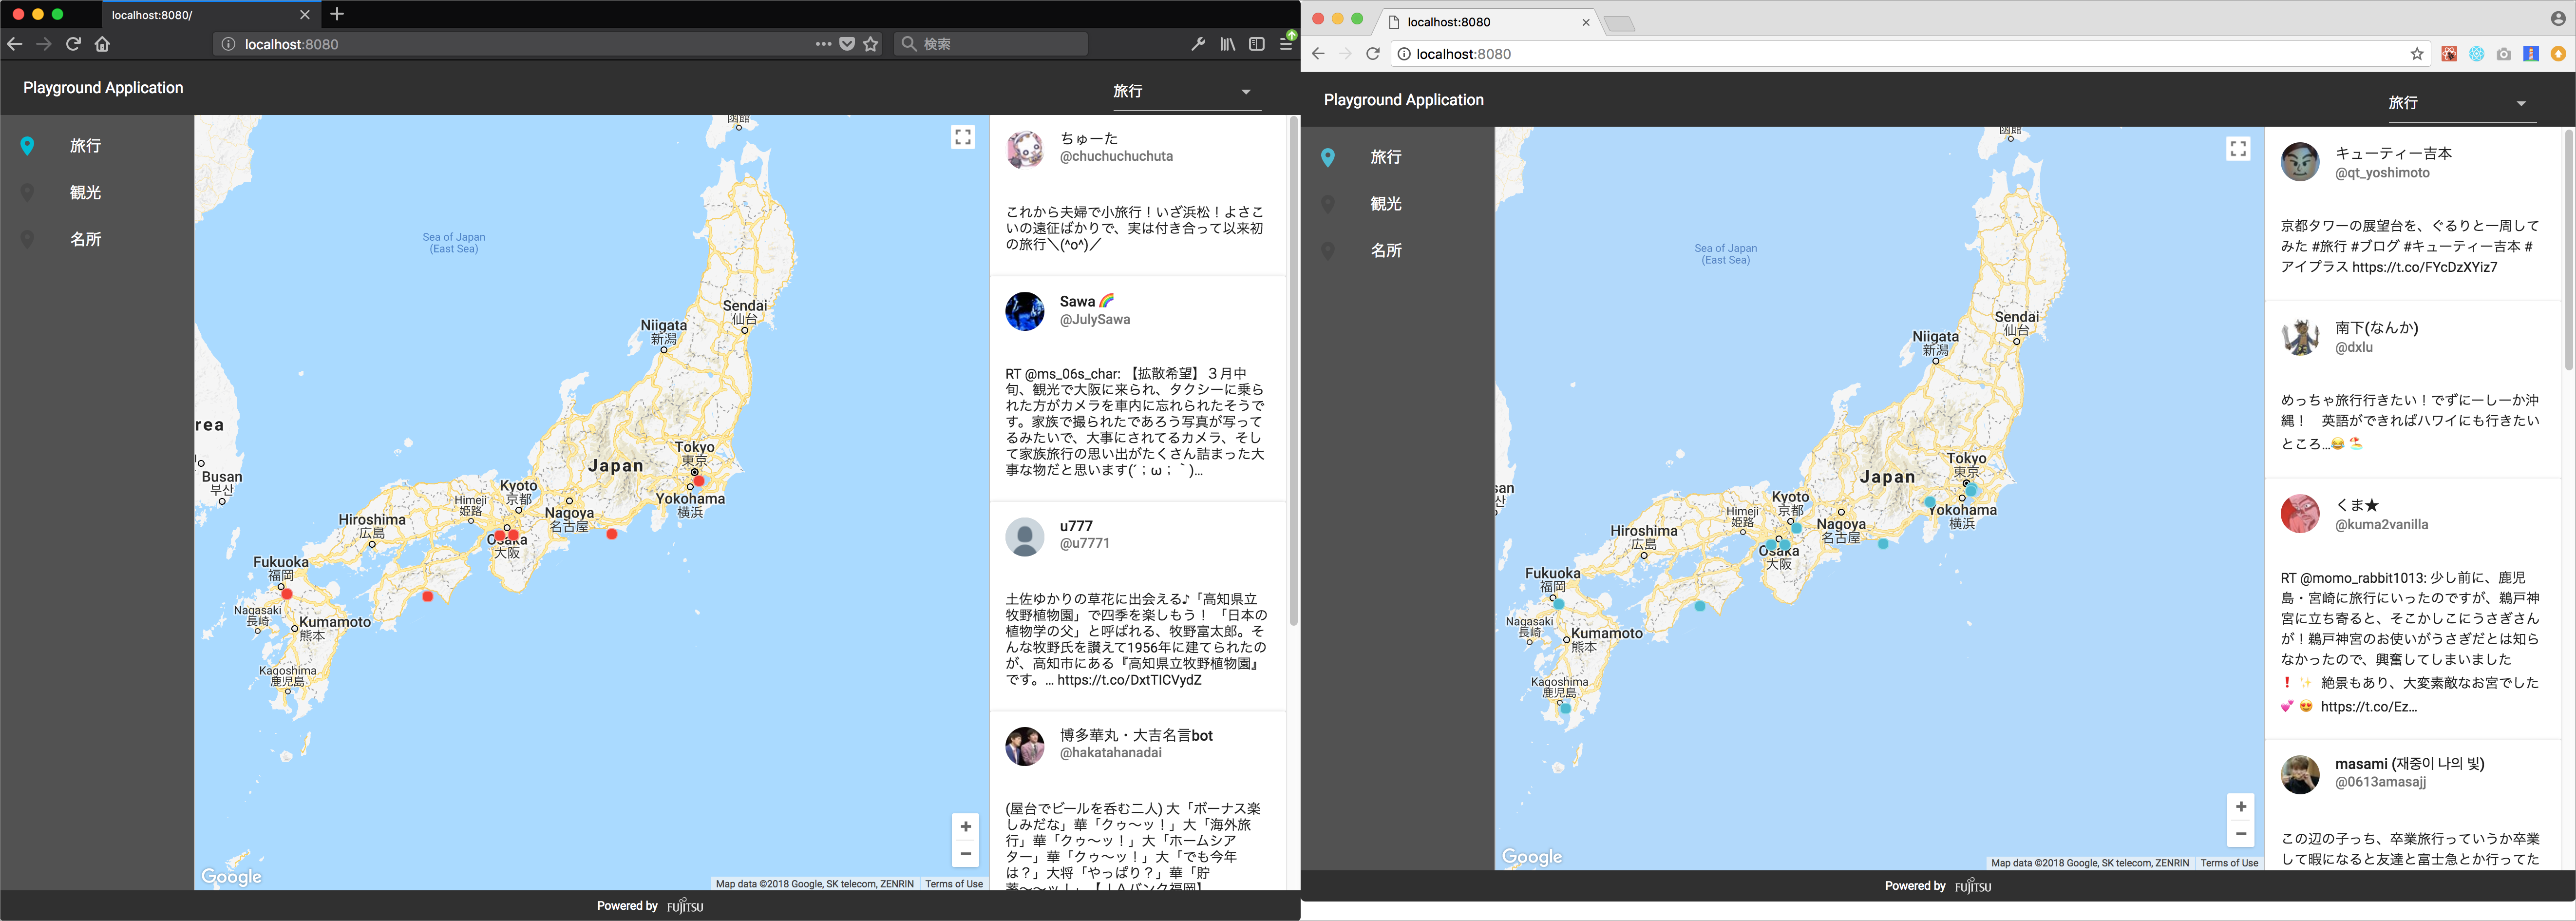Click red marker near Tokyo in Firefox map
The height and width of the screenshot is (921, 2576).
pyautogui.click(x=699, y=481)
